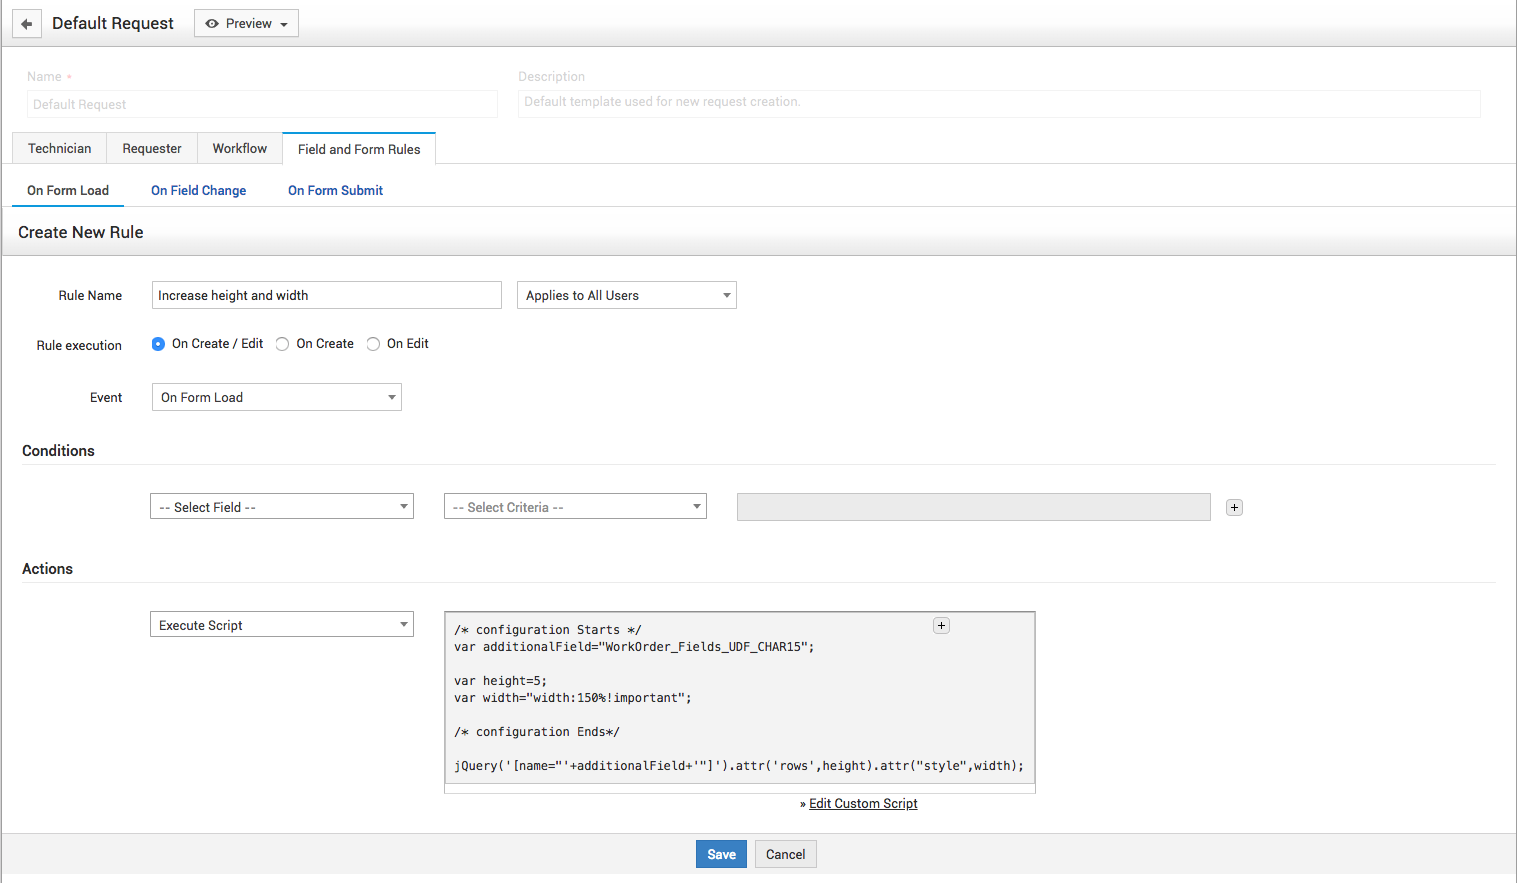The width and height of the screenshot is (1517, 883).
Task: Open the Edit Custom Script link
Action: point(863,804)
